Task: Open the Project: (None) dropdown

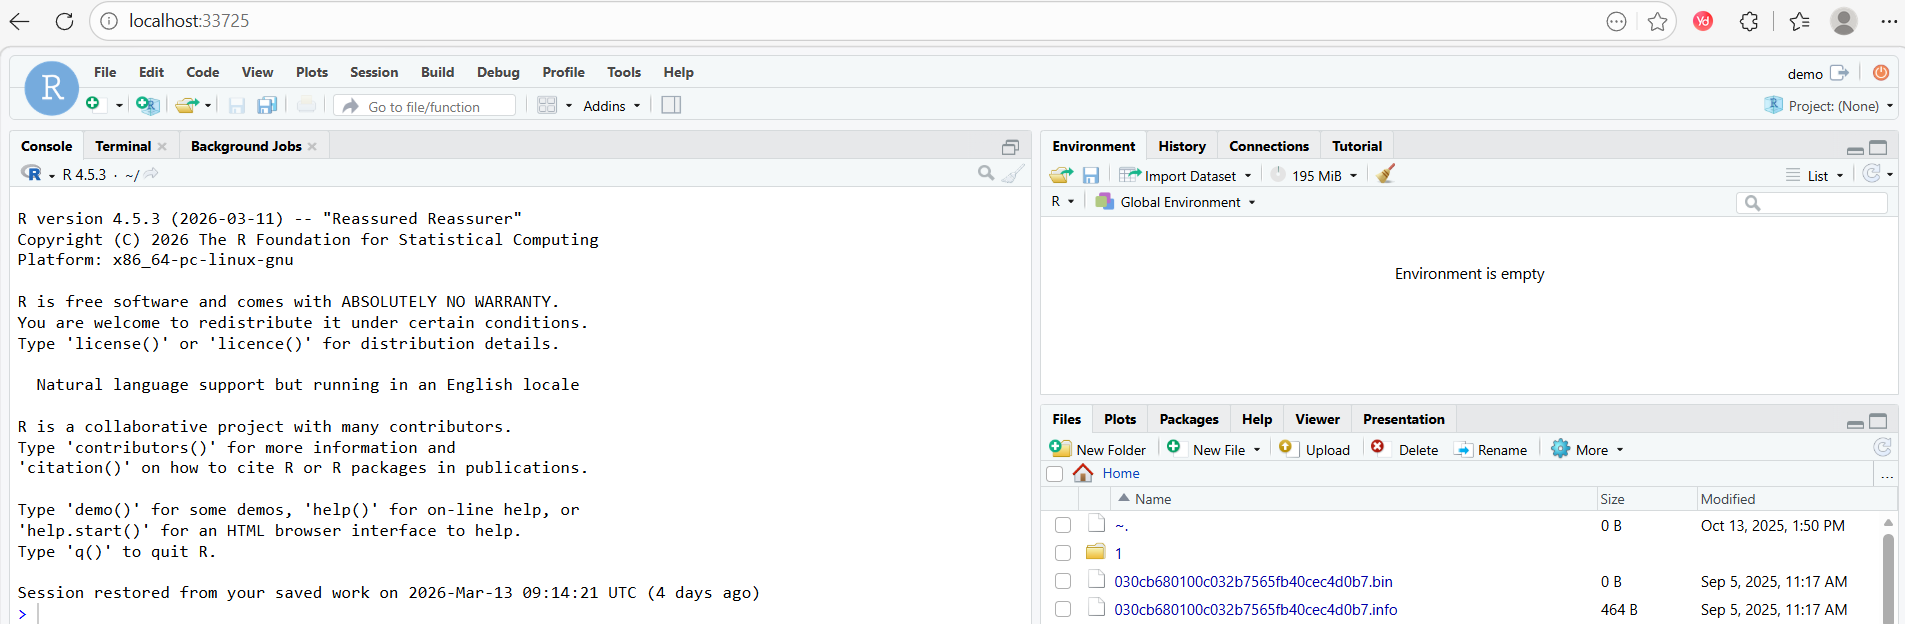Action: tap(1829, 106)
